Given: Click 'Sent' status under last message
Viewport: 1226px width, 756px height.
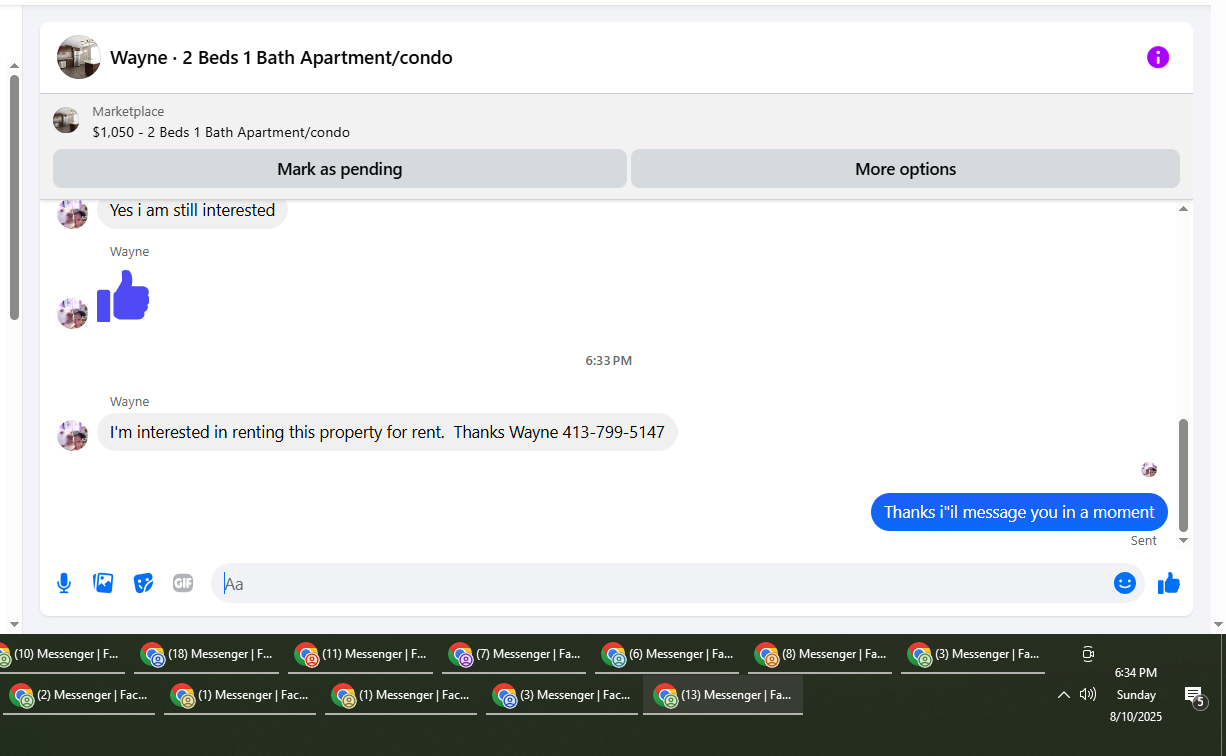Looking at the screenshot, I should pyautogui.click(x=1144, y=541).
